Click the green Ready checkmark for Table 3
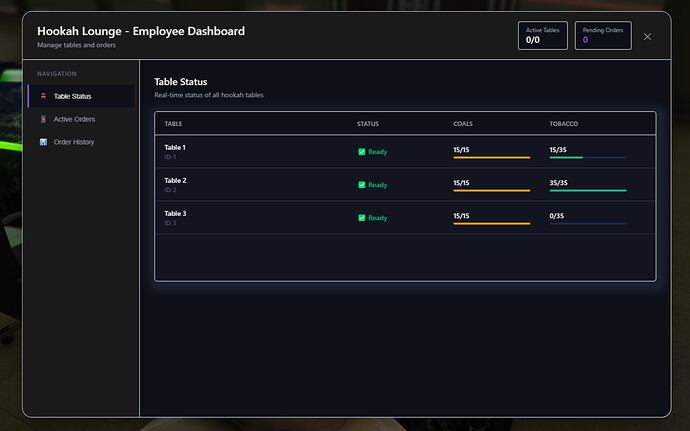Viewport: 690px width, 431px height. [362, 217]
